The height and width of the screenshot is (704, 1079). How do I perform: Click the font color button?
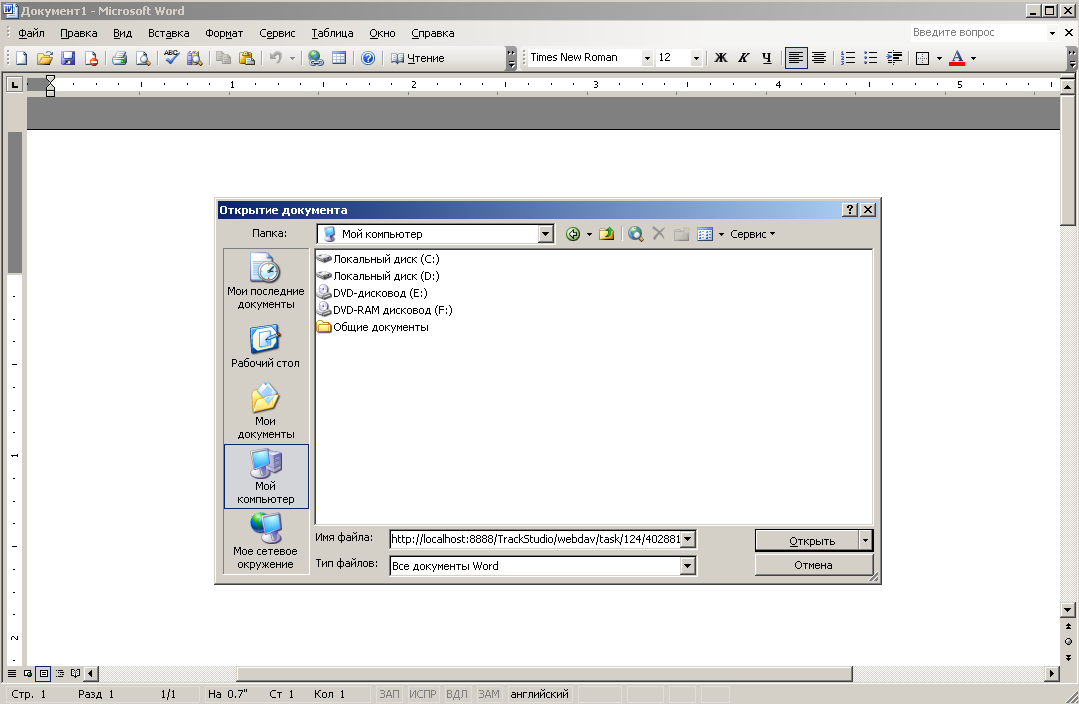click(x=957, y=58)
